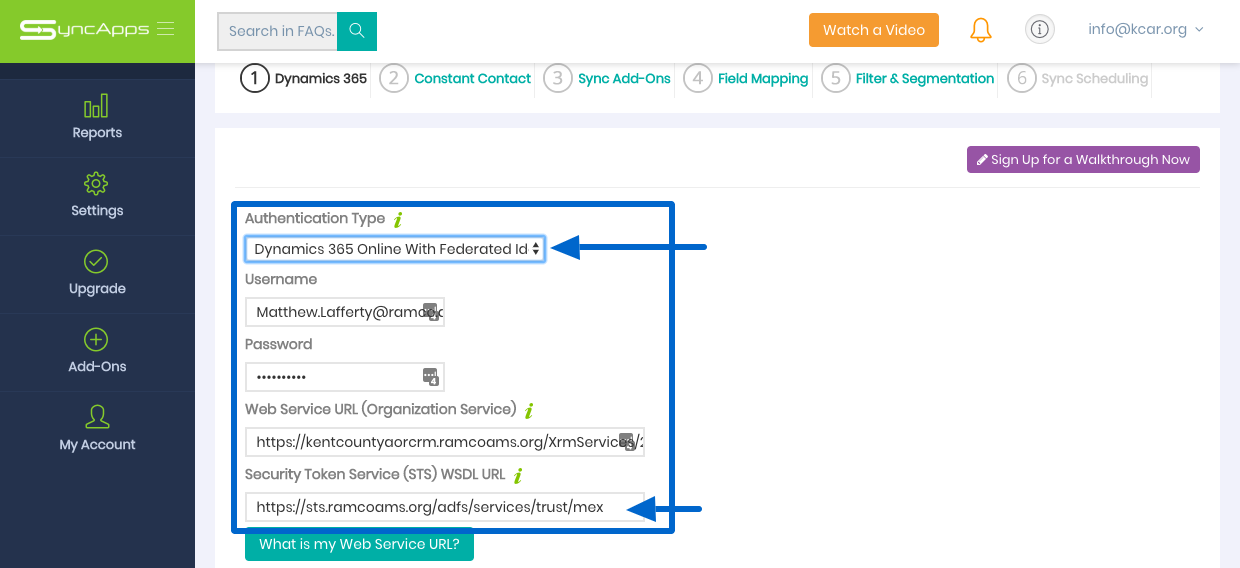Click the Password input field
Screen dimensions: 1240x568
345,377
